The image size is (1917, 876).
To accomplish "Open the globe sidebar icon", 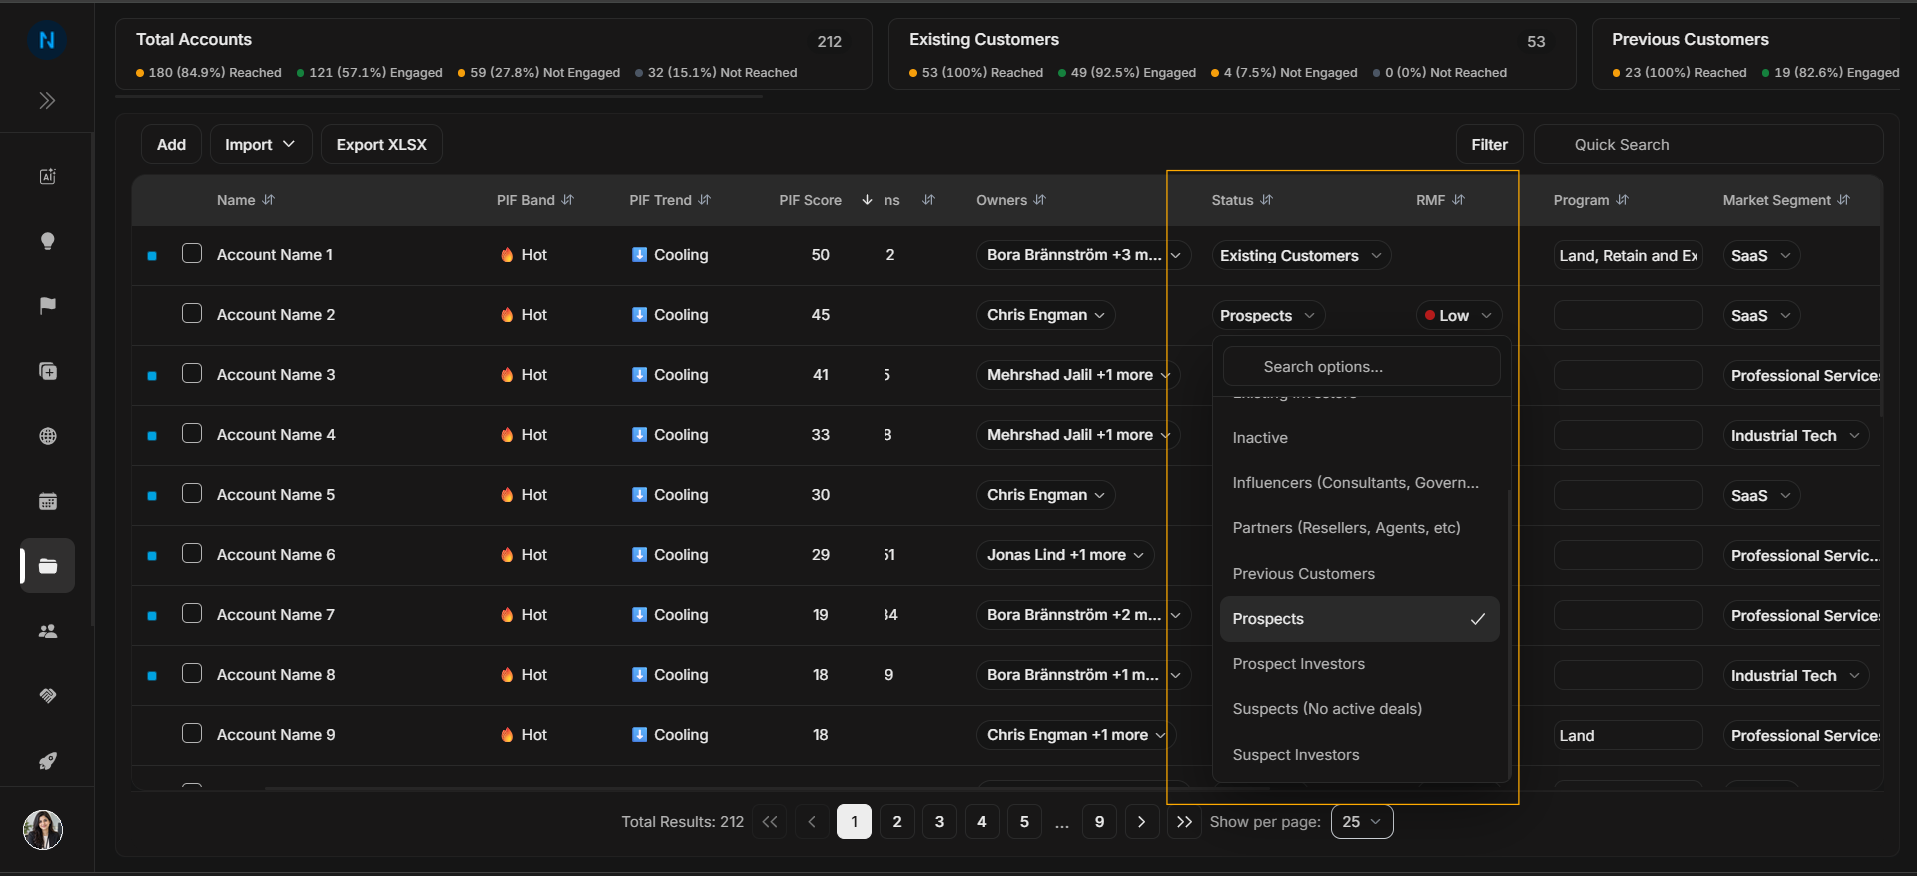I will coord(47,436).
